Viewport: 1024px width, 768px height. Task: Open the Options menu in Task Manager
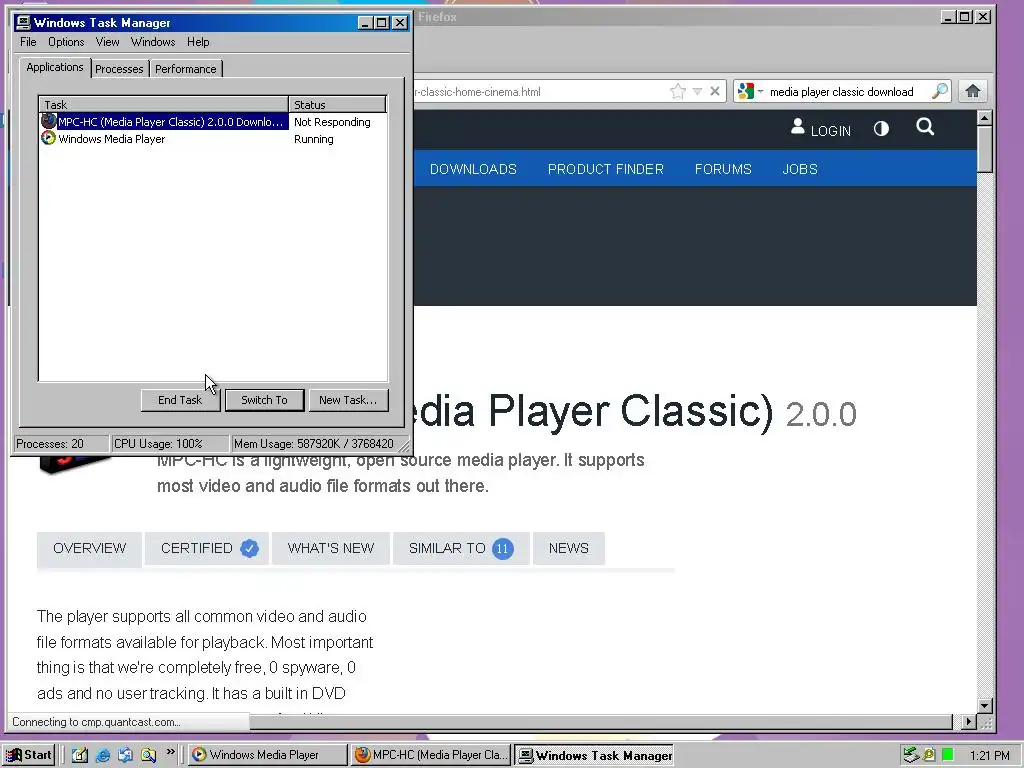(x=66, y=42)
